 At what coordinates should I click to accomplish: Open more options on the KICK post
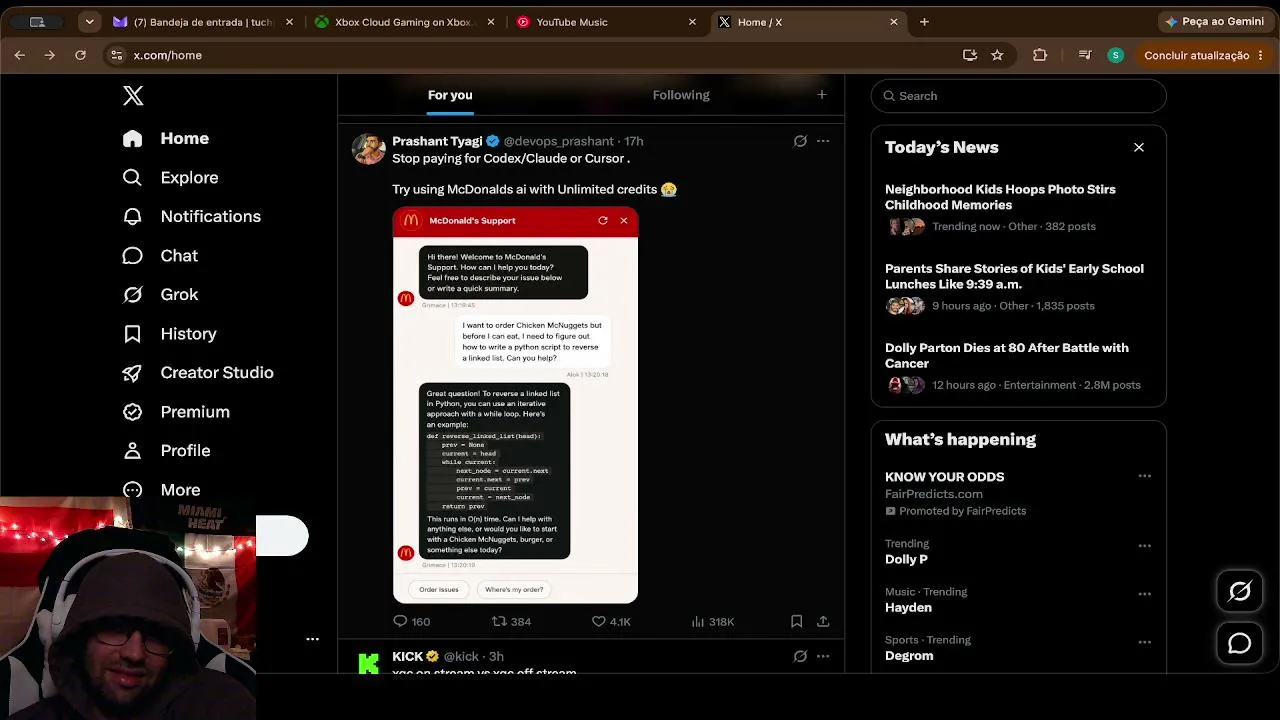(x=823, y=656)
